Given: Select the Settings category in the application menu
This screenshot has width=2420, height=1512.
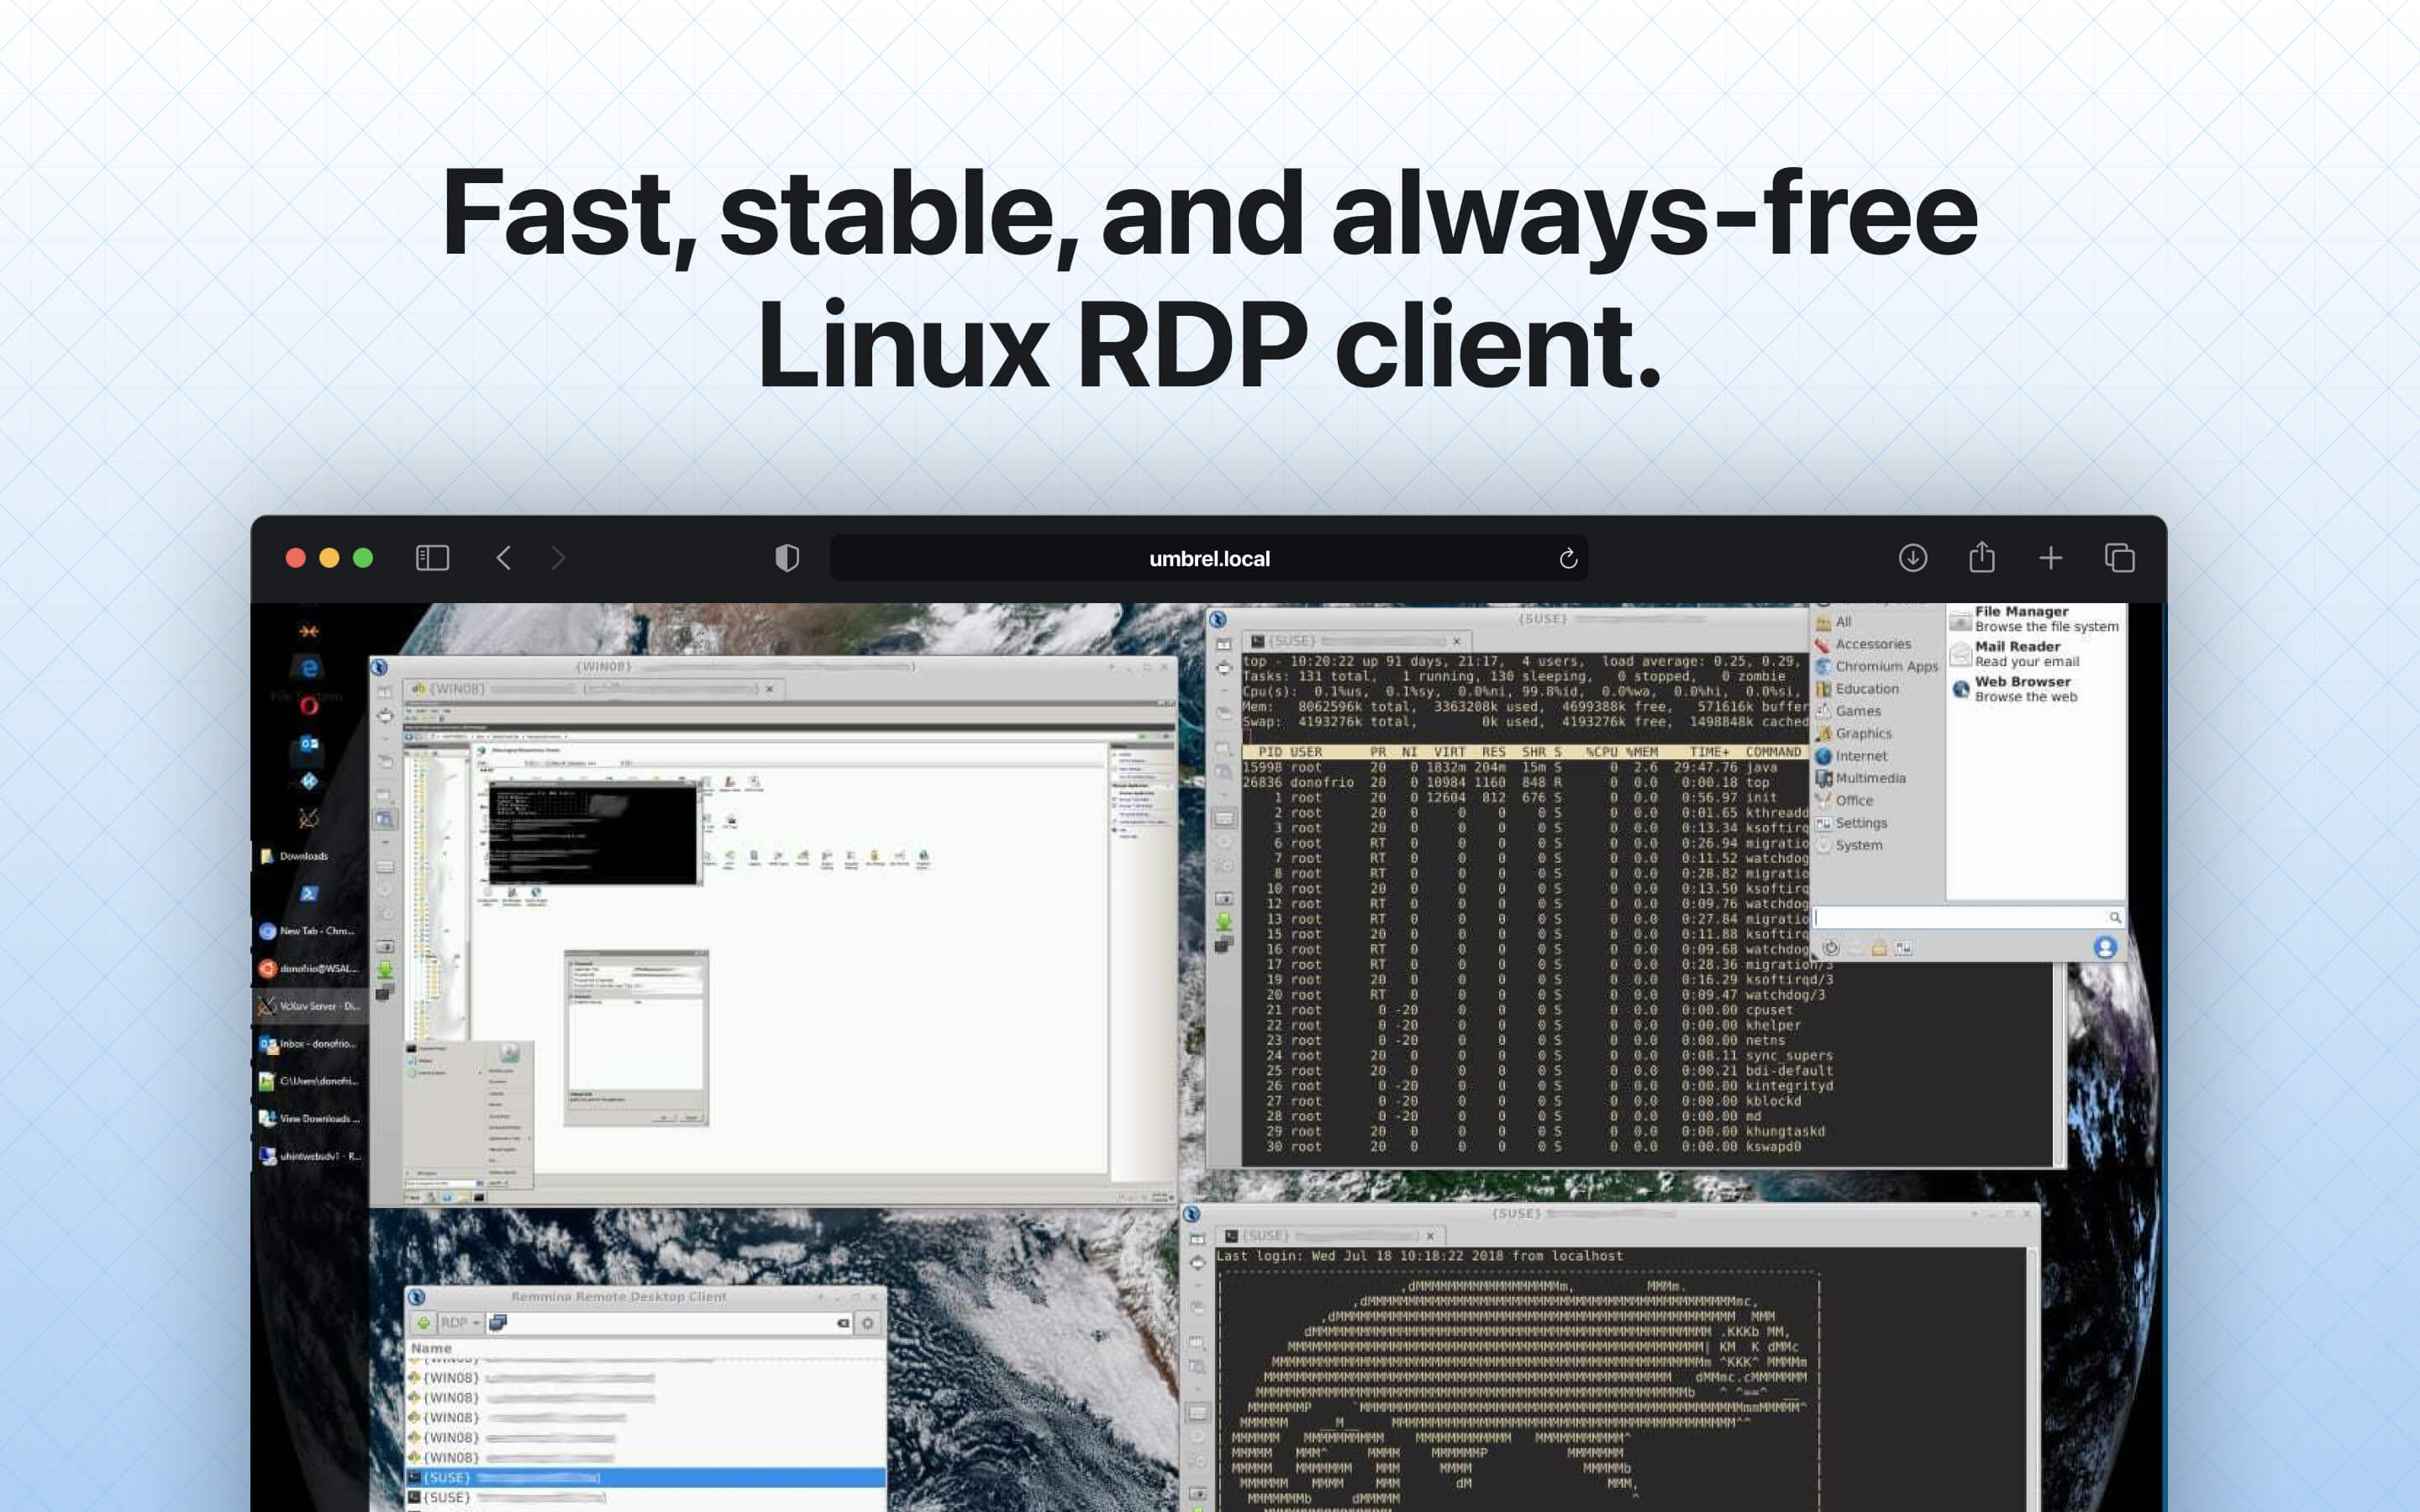Looking at the screenshot, I should pyautogui.click(x=1864, y=824).
